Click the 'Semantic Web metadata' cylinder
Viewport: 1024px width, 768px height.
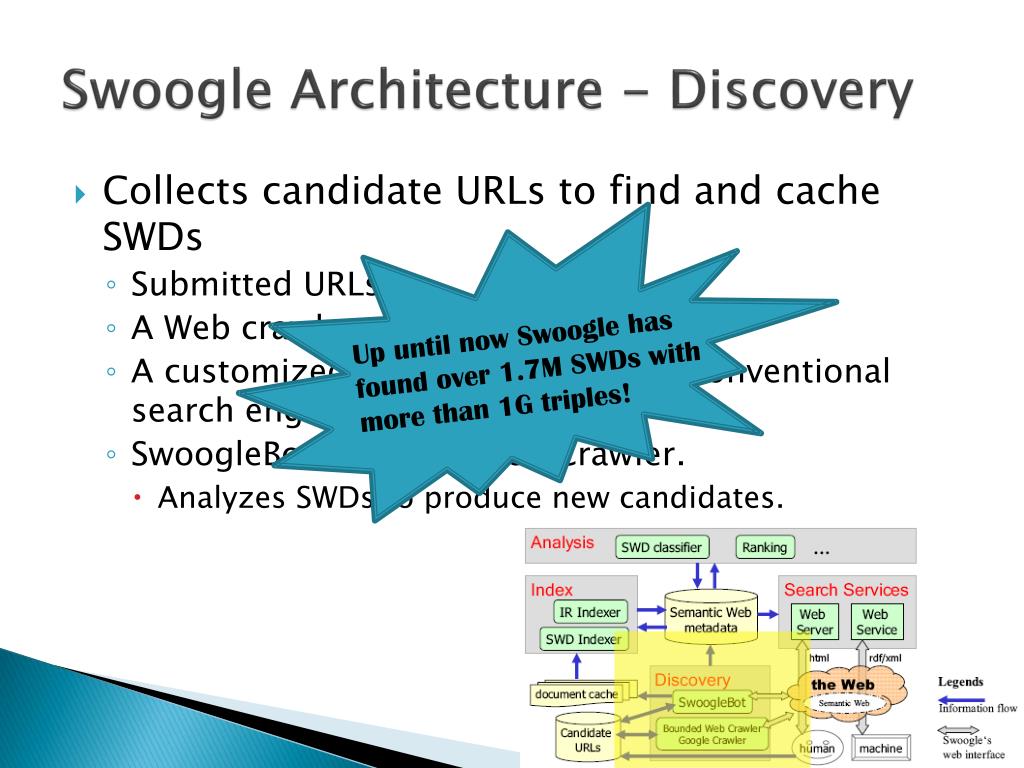click(x=711, y=618)
